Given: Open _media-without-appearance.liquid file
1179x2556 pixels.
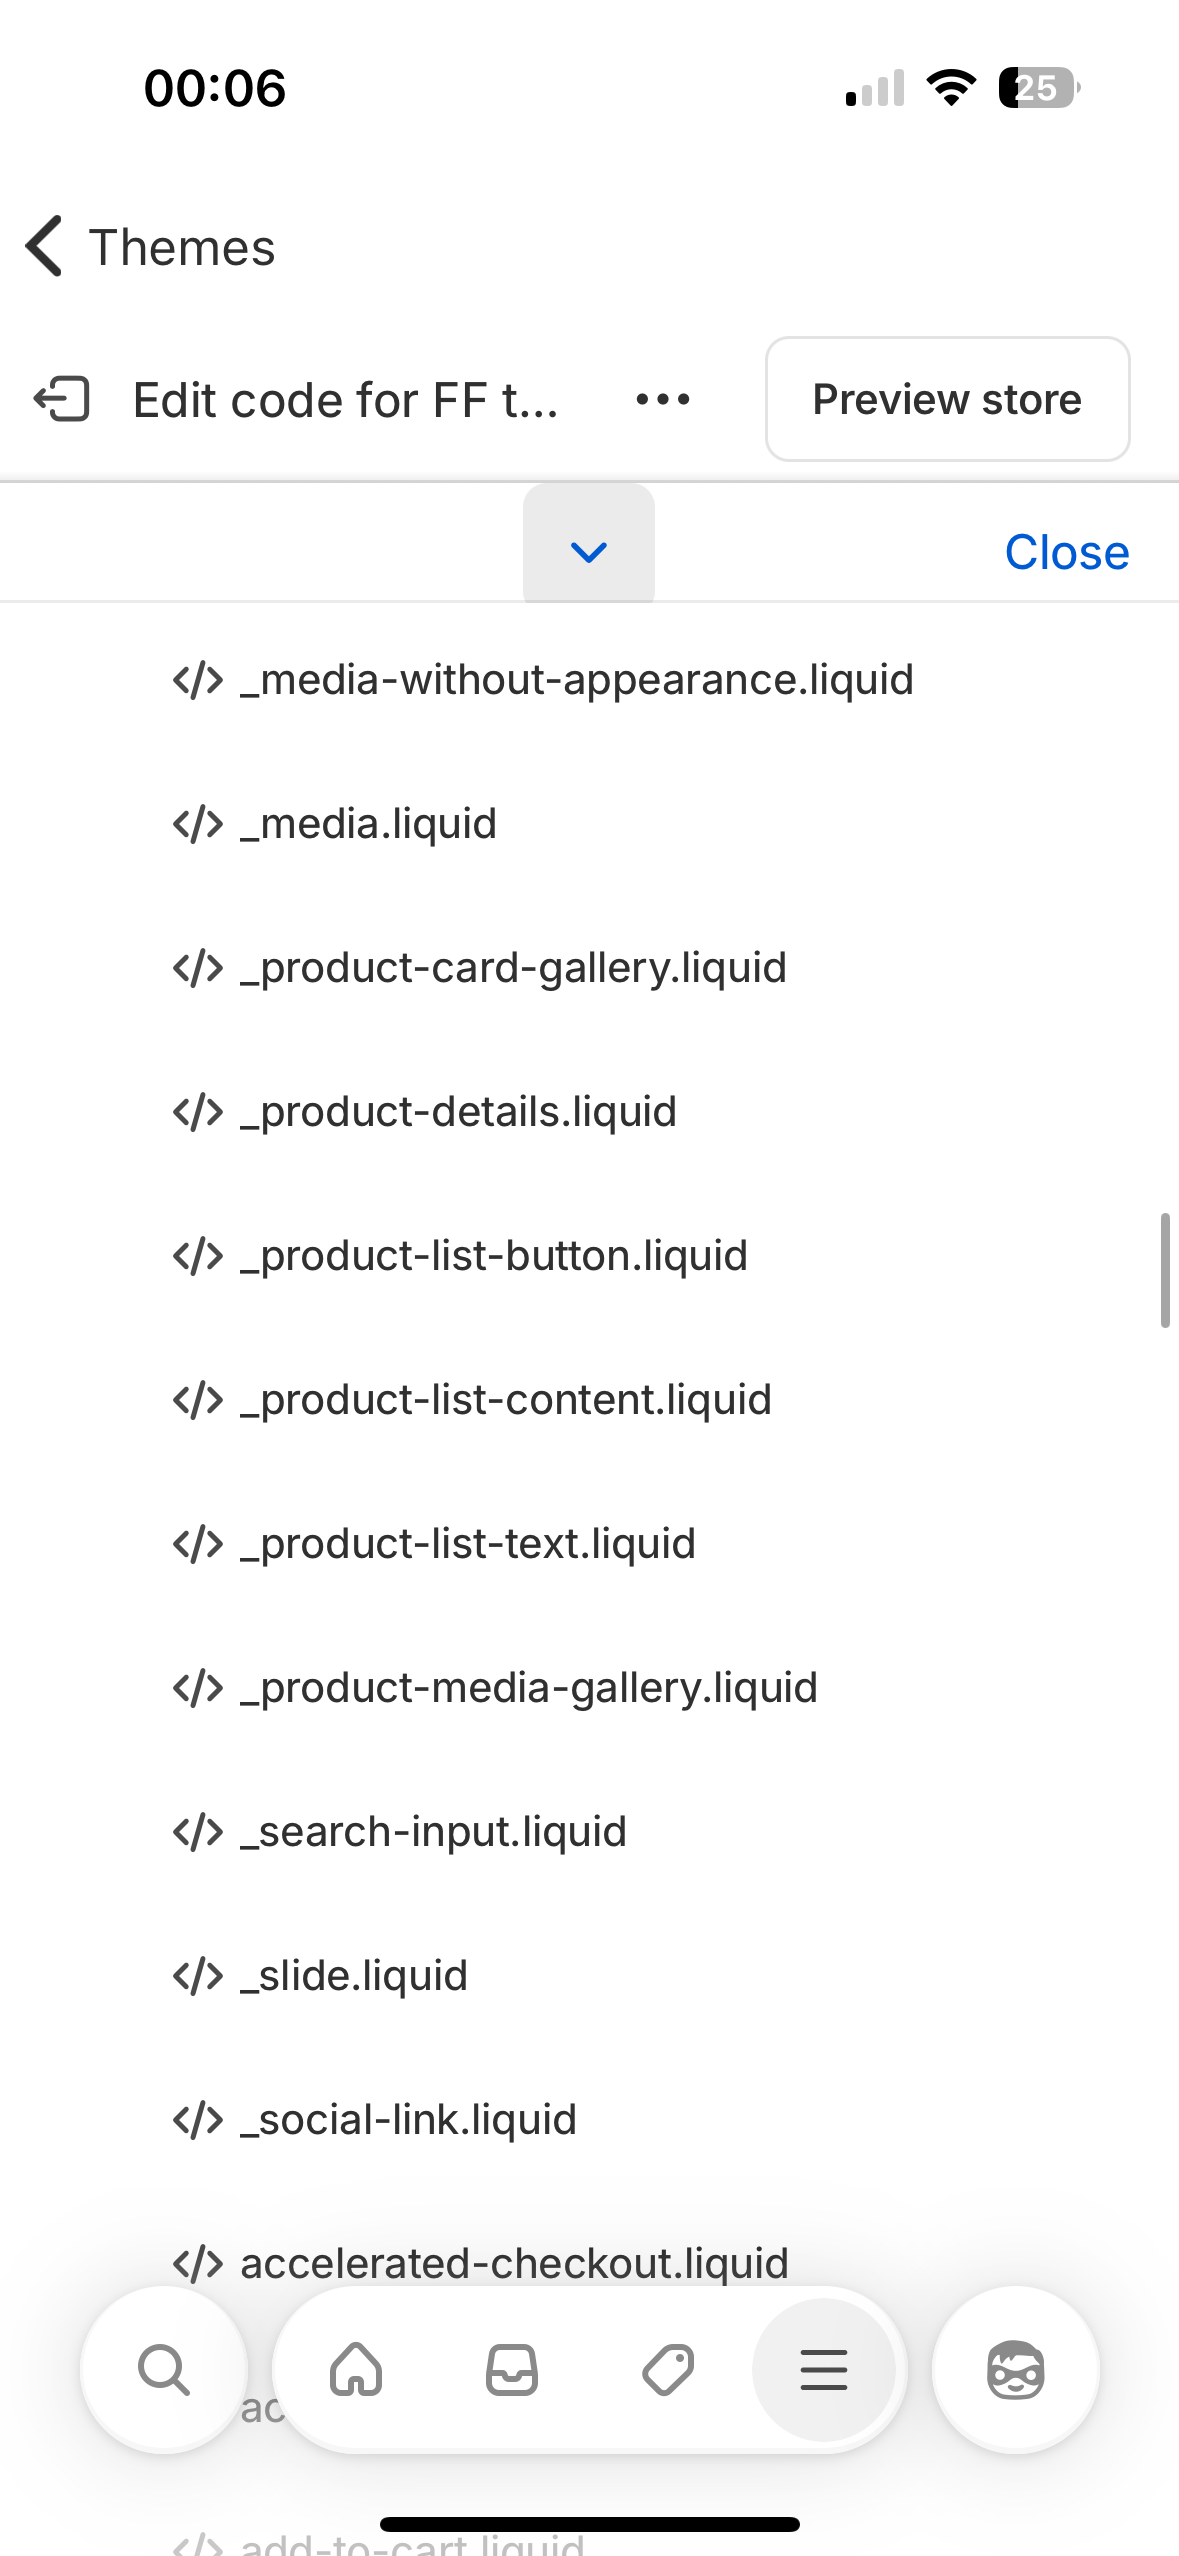Looking at the screenshot, I should coord(576,680).
